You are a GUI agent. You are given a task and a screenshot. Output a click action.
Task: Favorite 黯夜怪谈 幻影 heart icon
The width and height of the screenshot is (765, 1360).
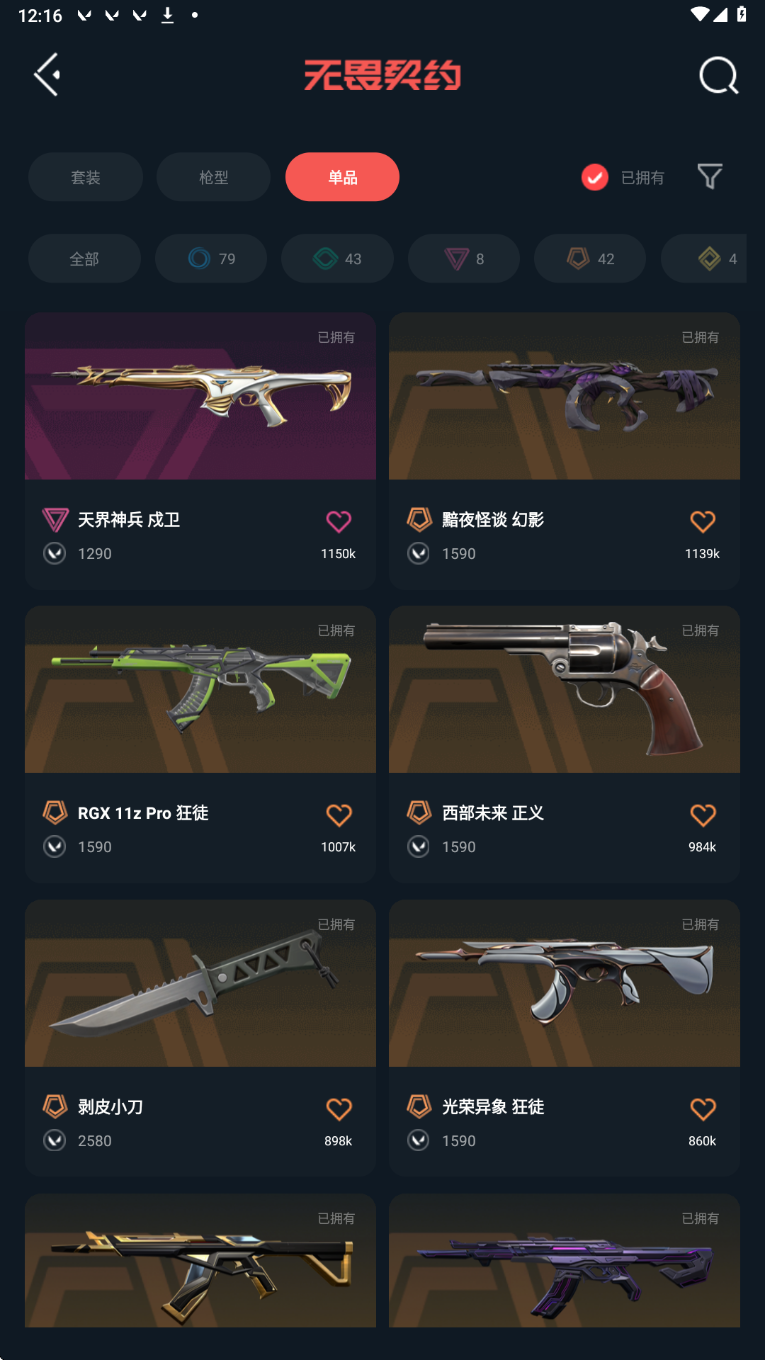pyautogui.click(x=703, y=521)
